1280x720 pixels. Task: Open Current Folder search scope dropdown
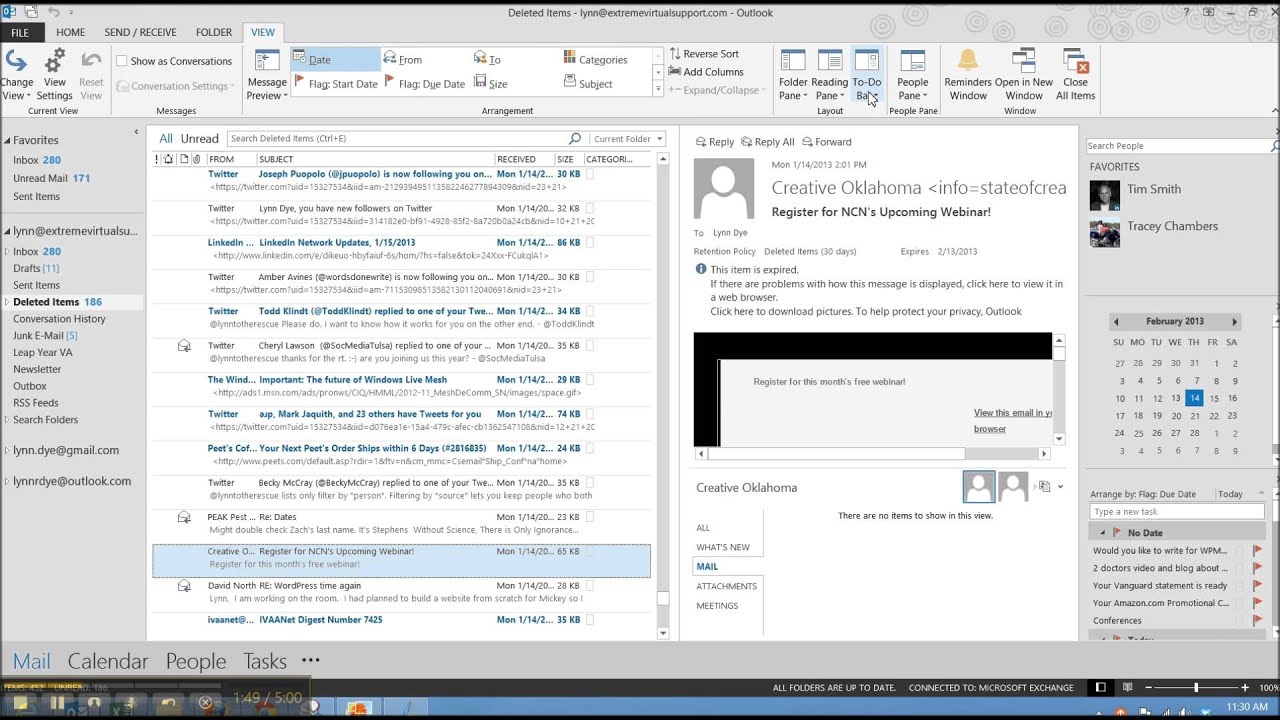click(627, 139)
